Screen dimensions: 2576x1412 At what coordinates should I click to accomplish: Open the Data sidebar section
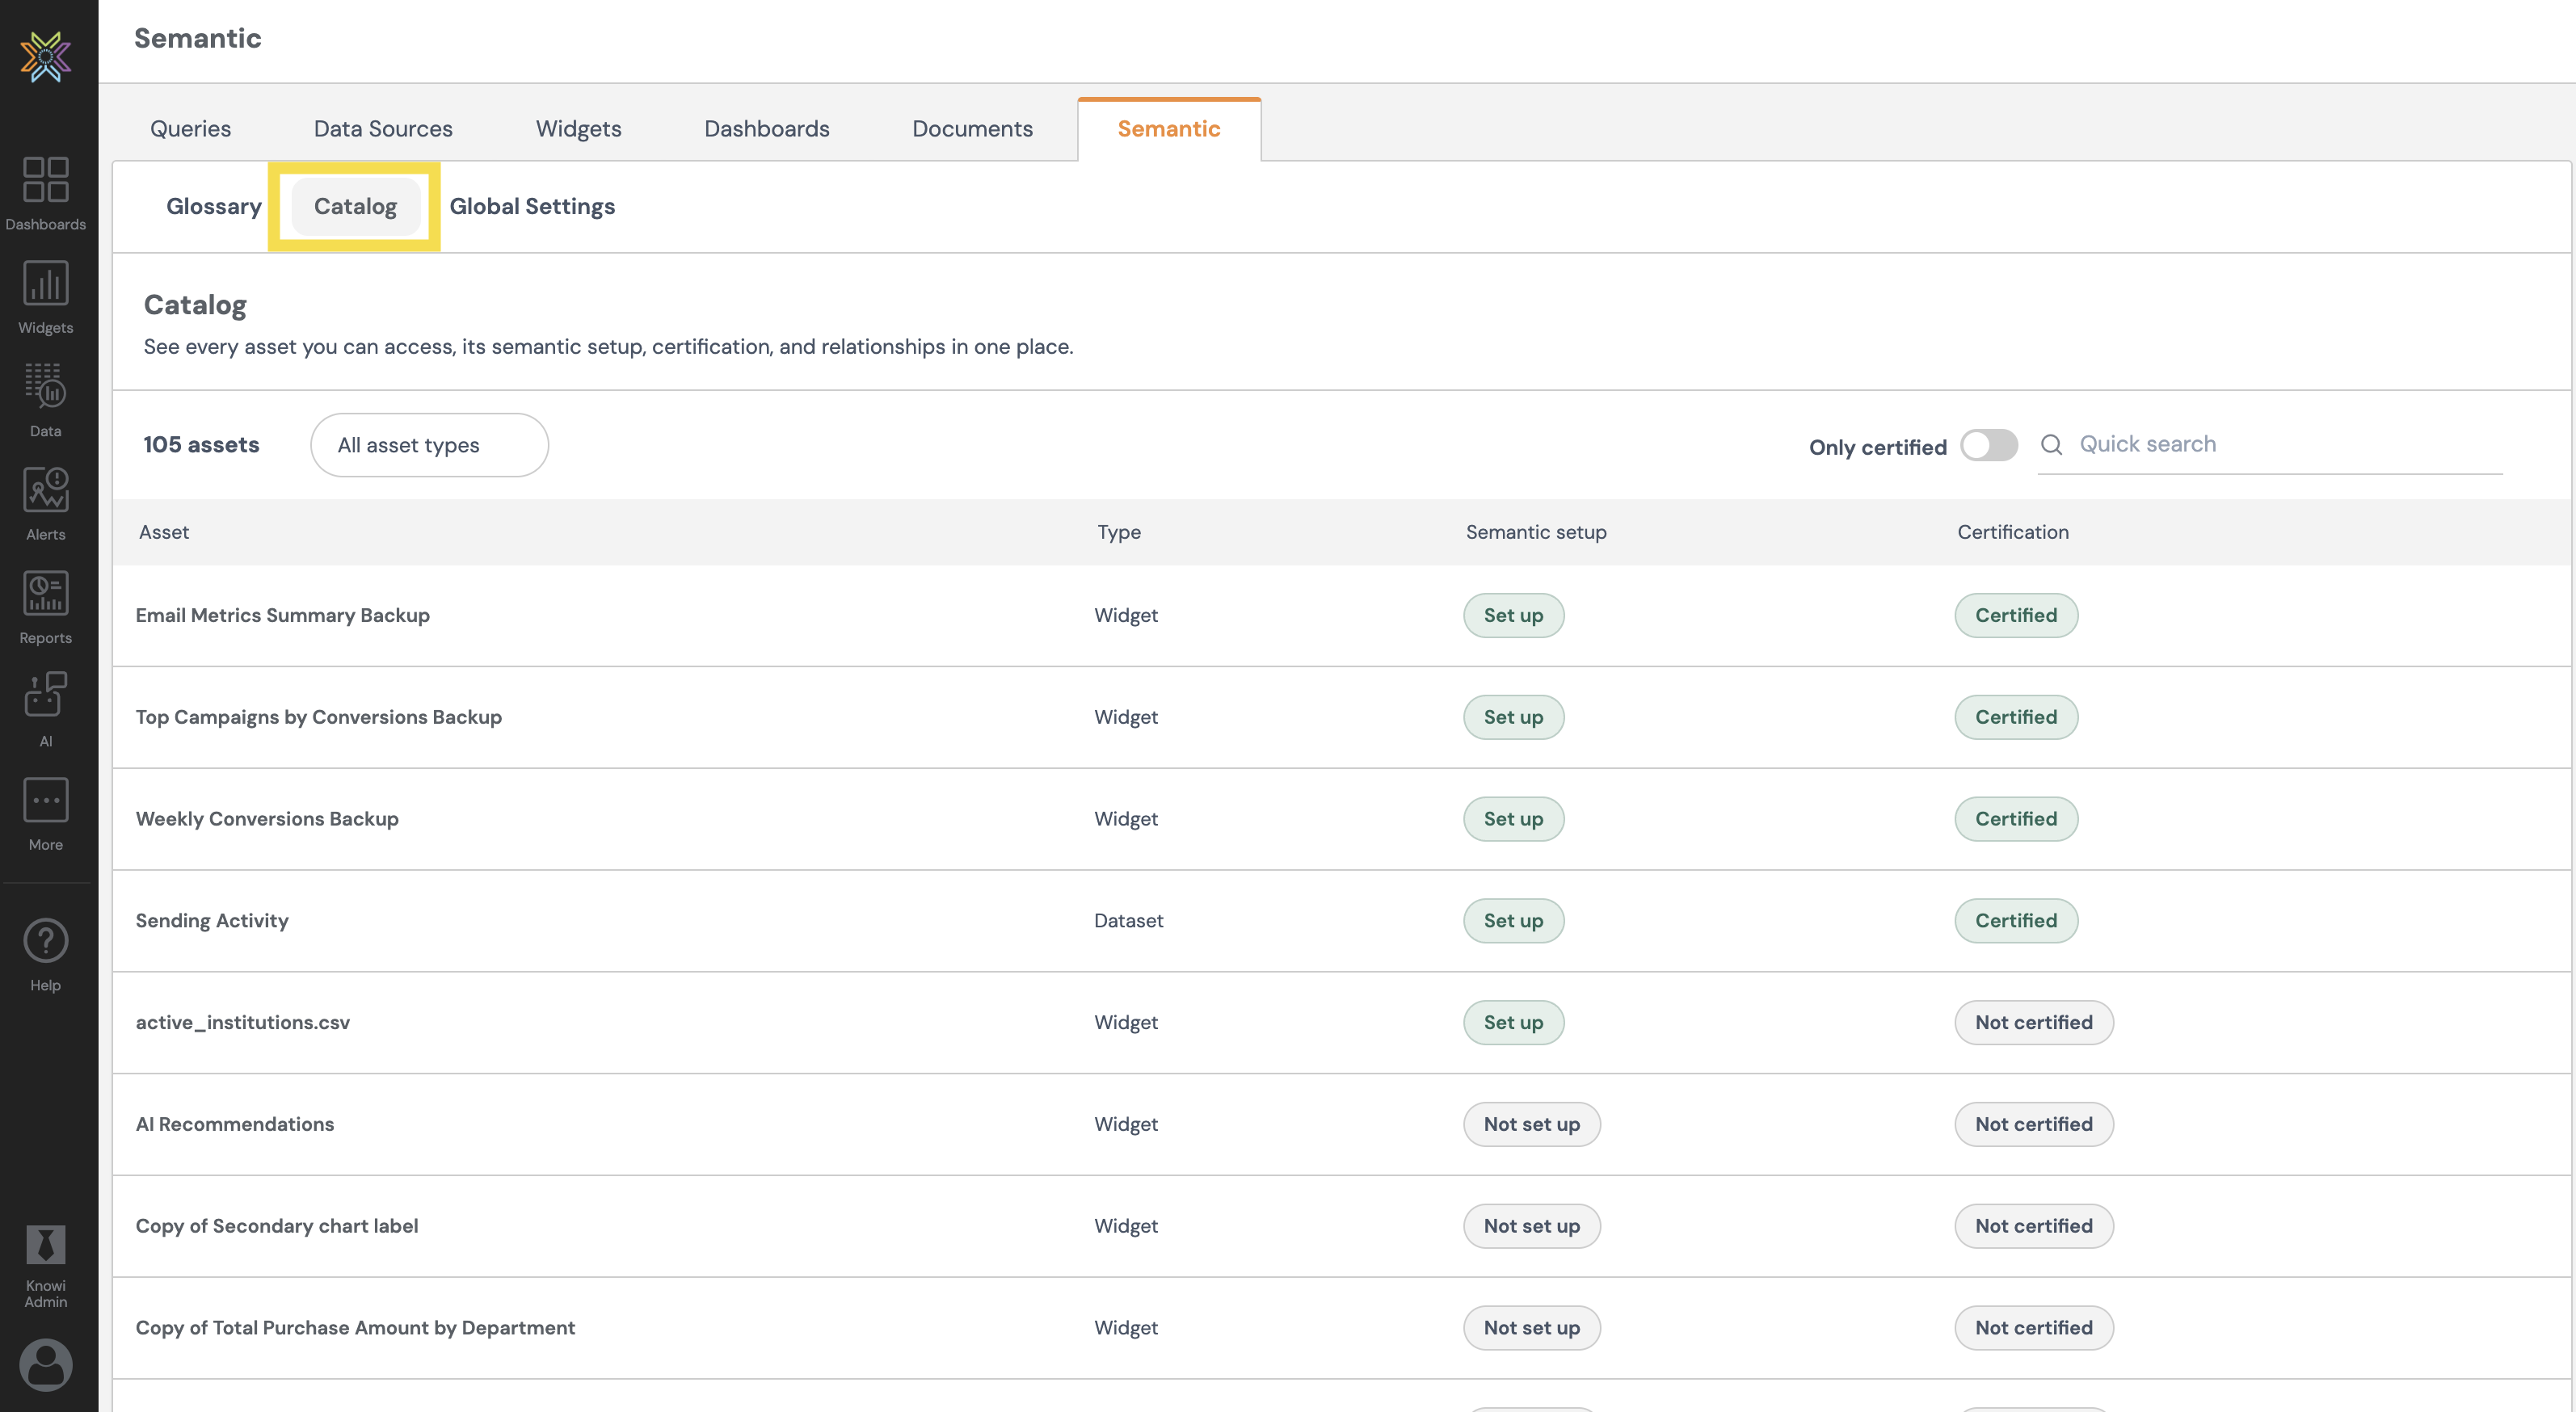pyautogui.click(x=46, y=401)
